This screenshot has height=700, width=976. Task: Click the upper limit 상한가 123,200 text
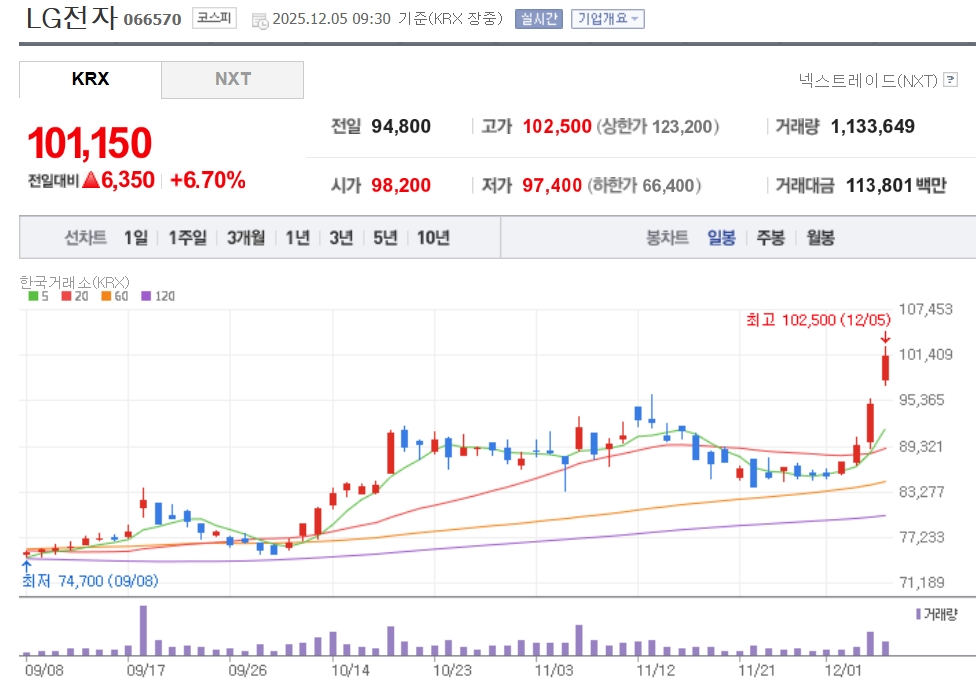(658, 126)
